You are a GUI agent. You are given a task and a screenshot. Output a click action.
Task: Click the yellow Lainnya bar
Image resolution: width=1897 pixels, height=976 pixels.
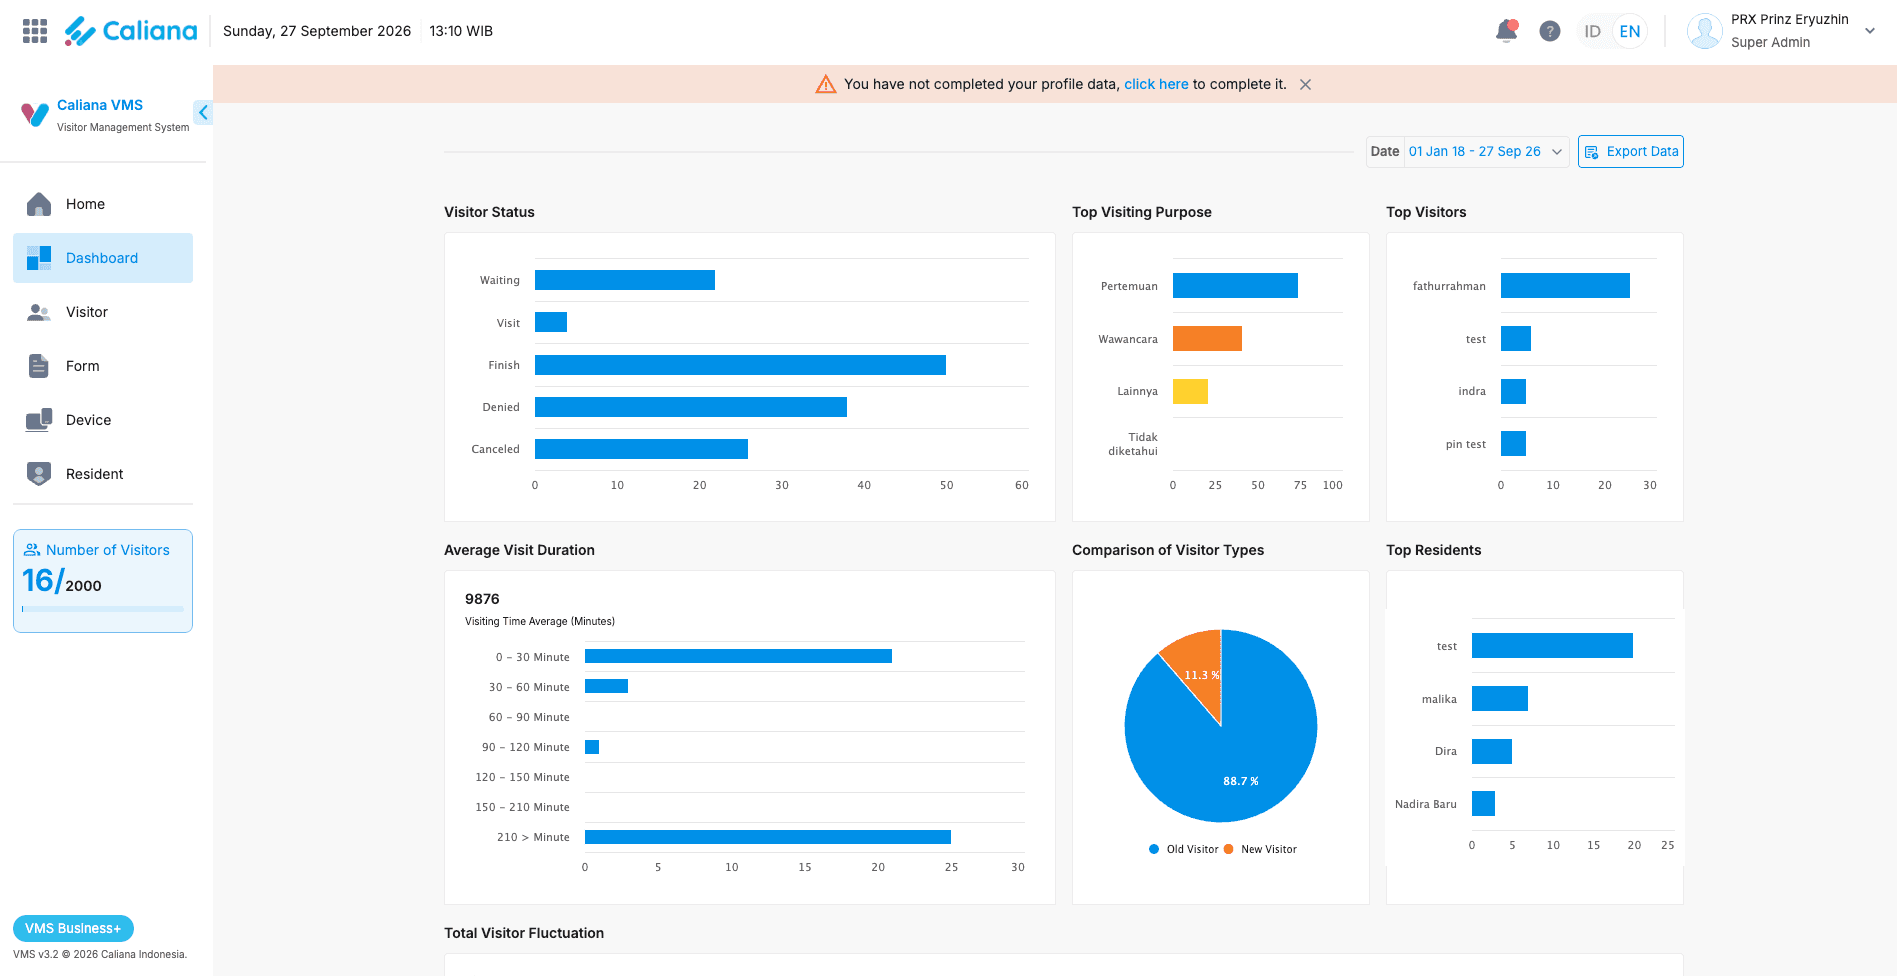point(1190,391)
